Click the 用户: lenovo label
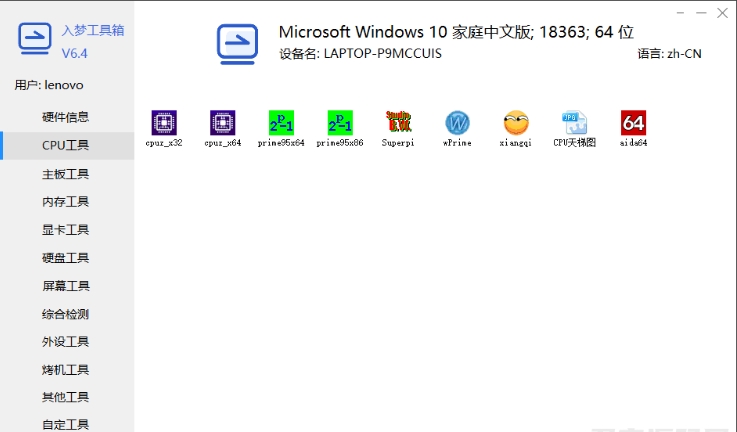Screen dimensions: 737x432 coord(49,85)
